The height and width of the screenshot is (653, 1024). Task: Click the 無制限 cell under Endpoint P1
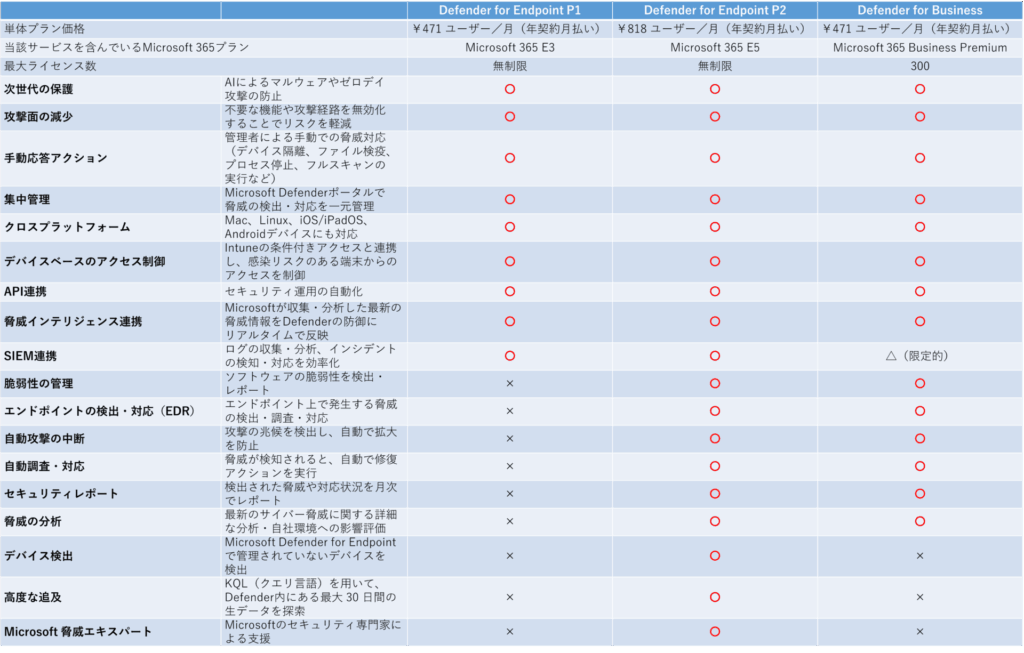pos(509,66)
